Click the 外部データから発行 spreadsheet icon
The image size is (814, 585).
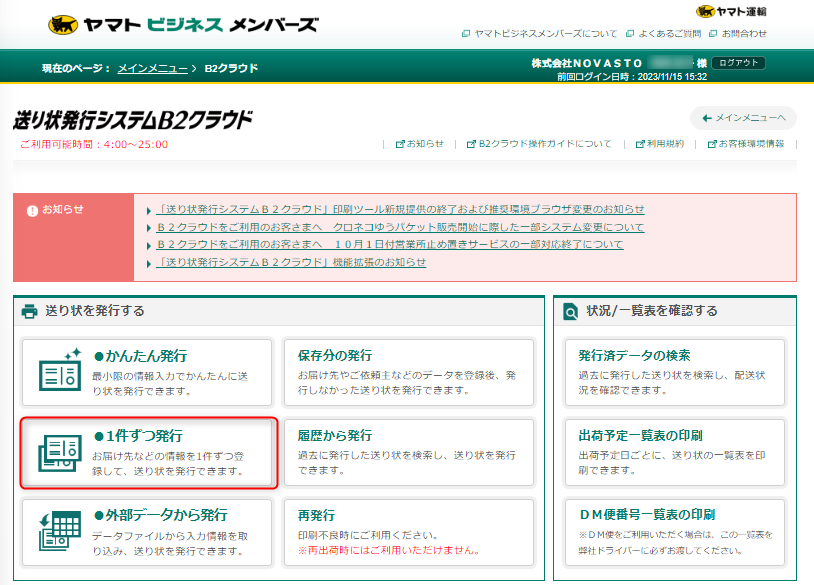click(x=60, y=530)
